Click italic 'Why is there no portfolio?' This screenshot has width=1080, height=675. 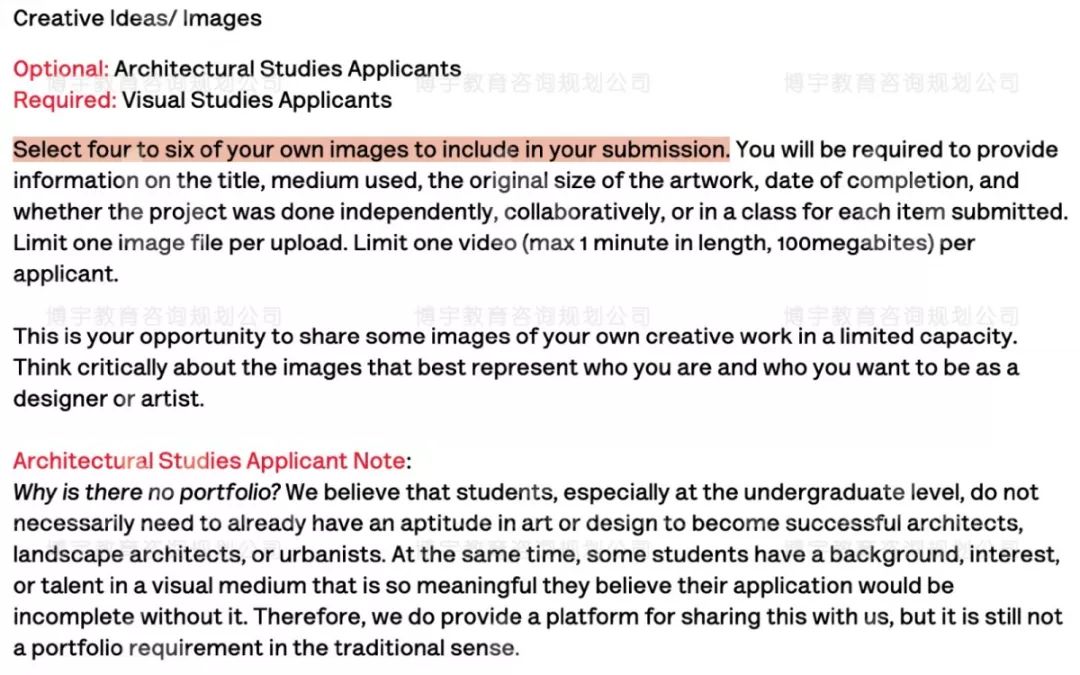click(147, 492)
